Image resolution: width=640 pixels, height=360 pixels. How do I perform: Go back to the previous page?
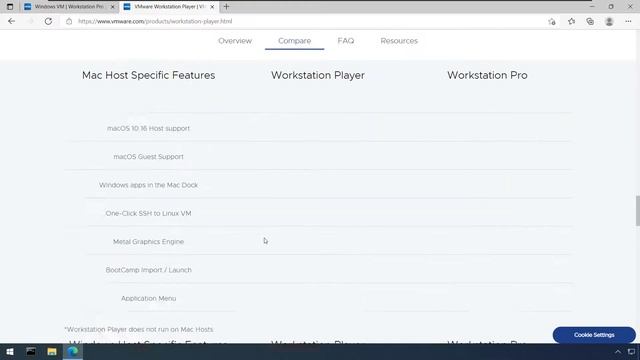(11, 21)
